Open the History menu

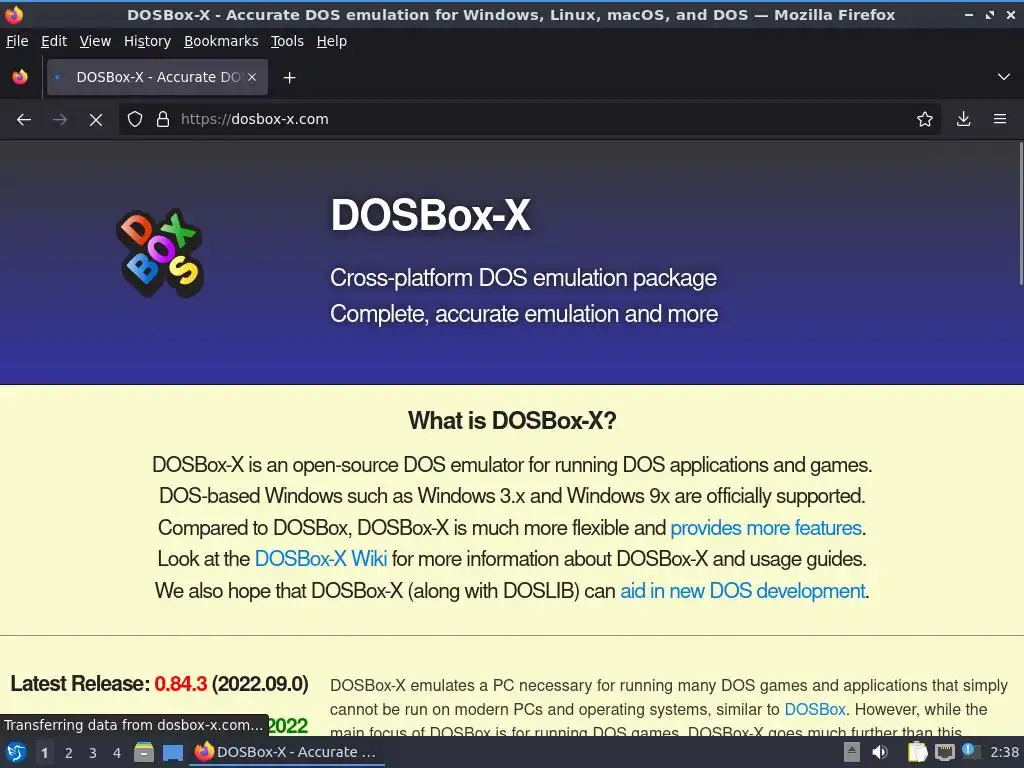[148, 41]
